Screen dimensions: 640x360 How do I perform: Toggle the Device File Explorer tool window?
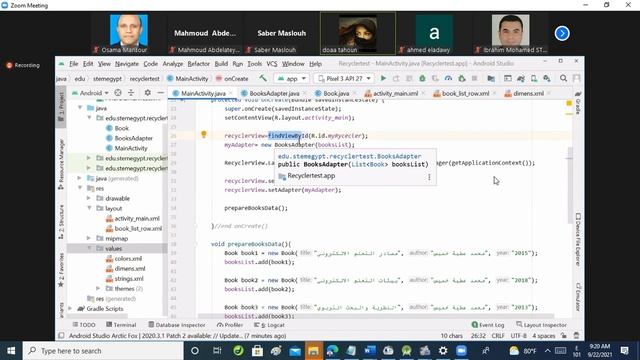click(578, 239)
